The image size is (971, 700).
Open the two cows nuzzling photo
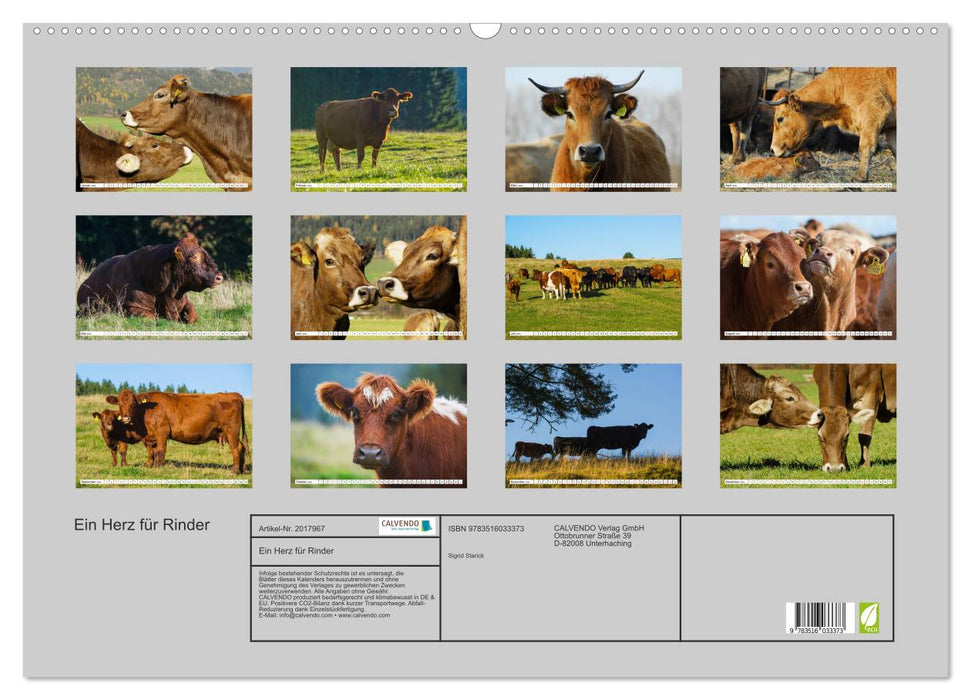pos(164,129)
